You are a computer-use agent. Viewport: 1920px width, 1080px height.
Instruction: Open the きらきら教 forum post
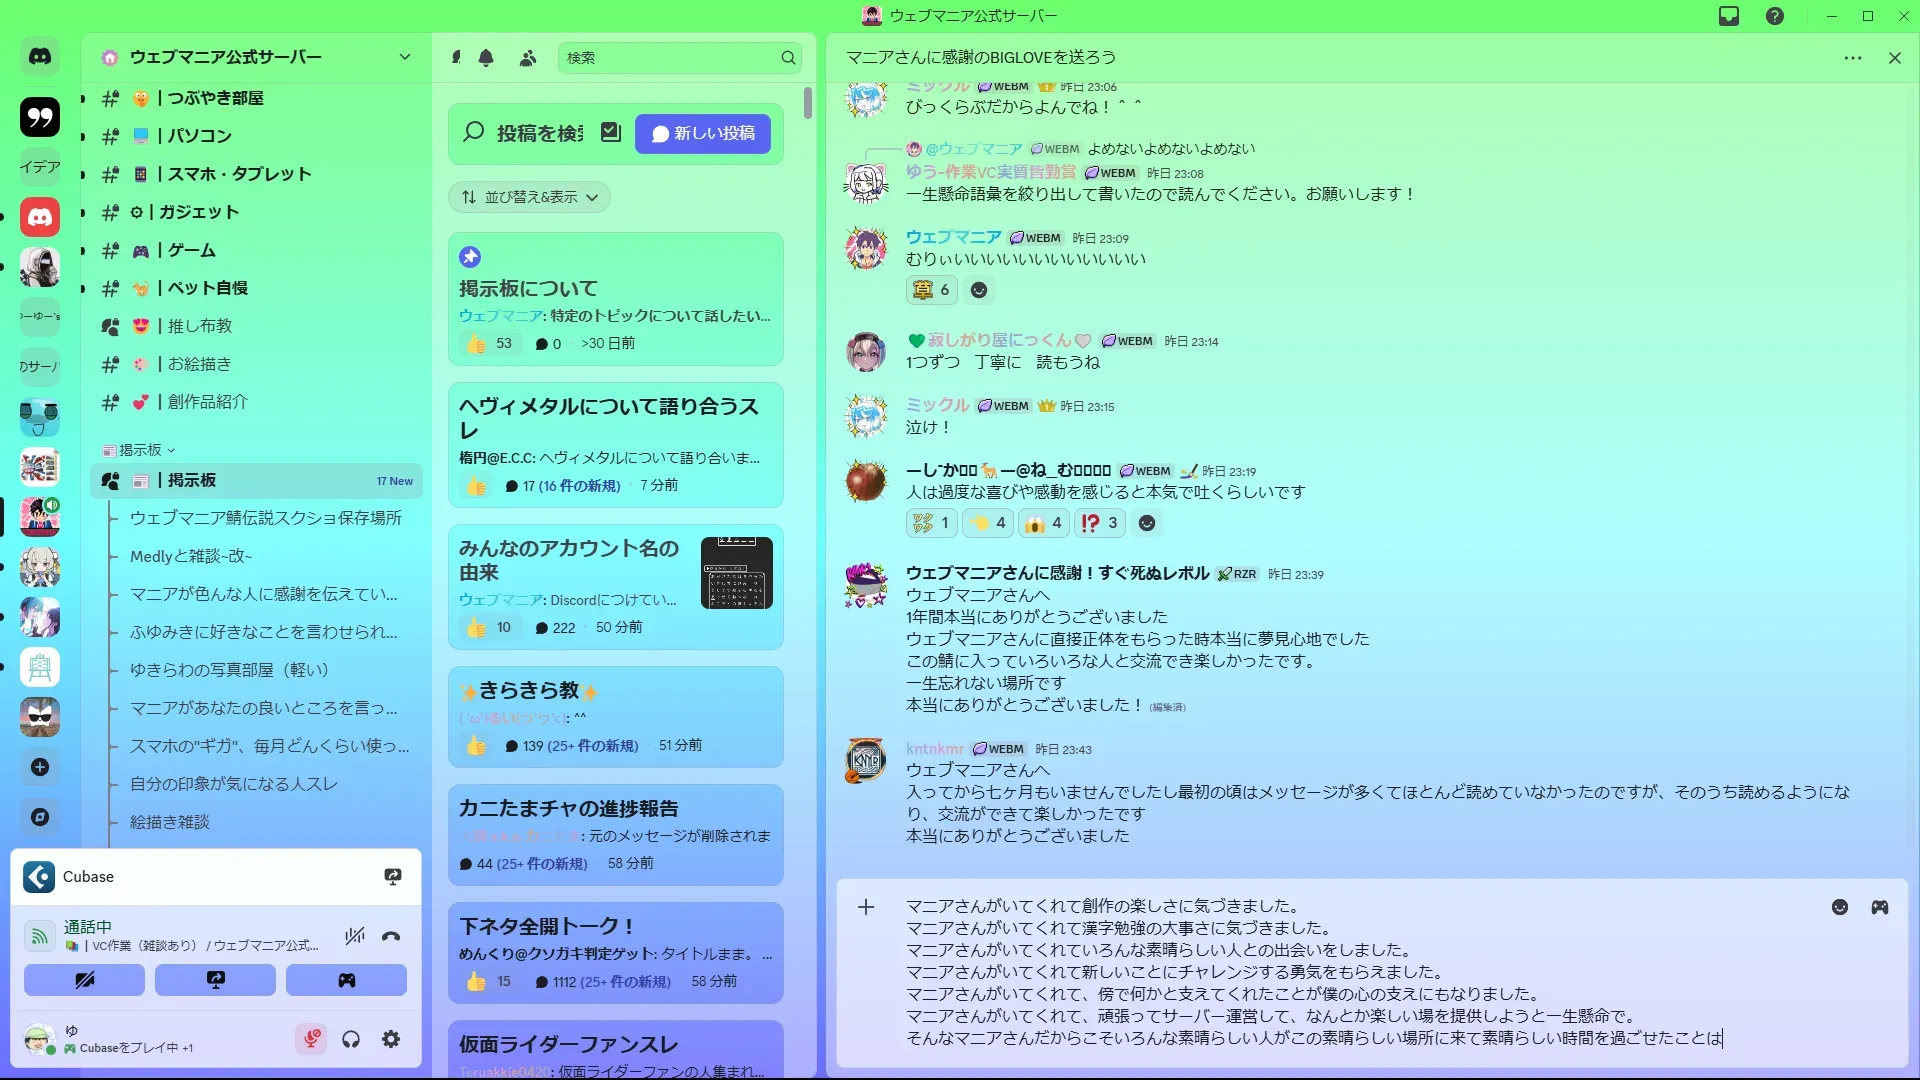click(x=530, y=690)
